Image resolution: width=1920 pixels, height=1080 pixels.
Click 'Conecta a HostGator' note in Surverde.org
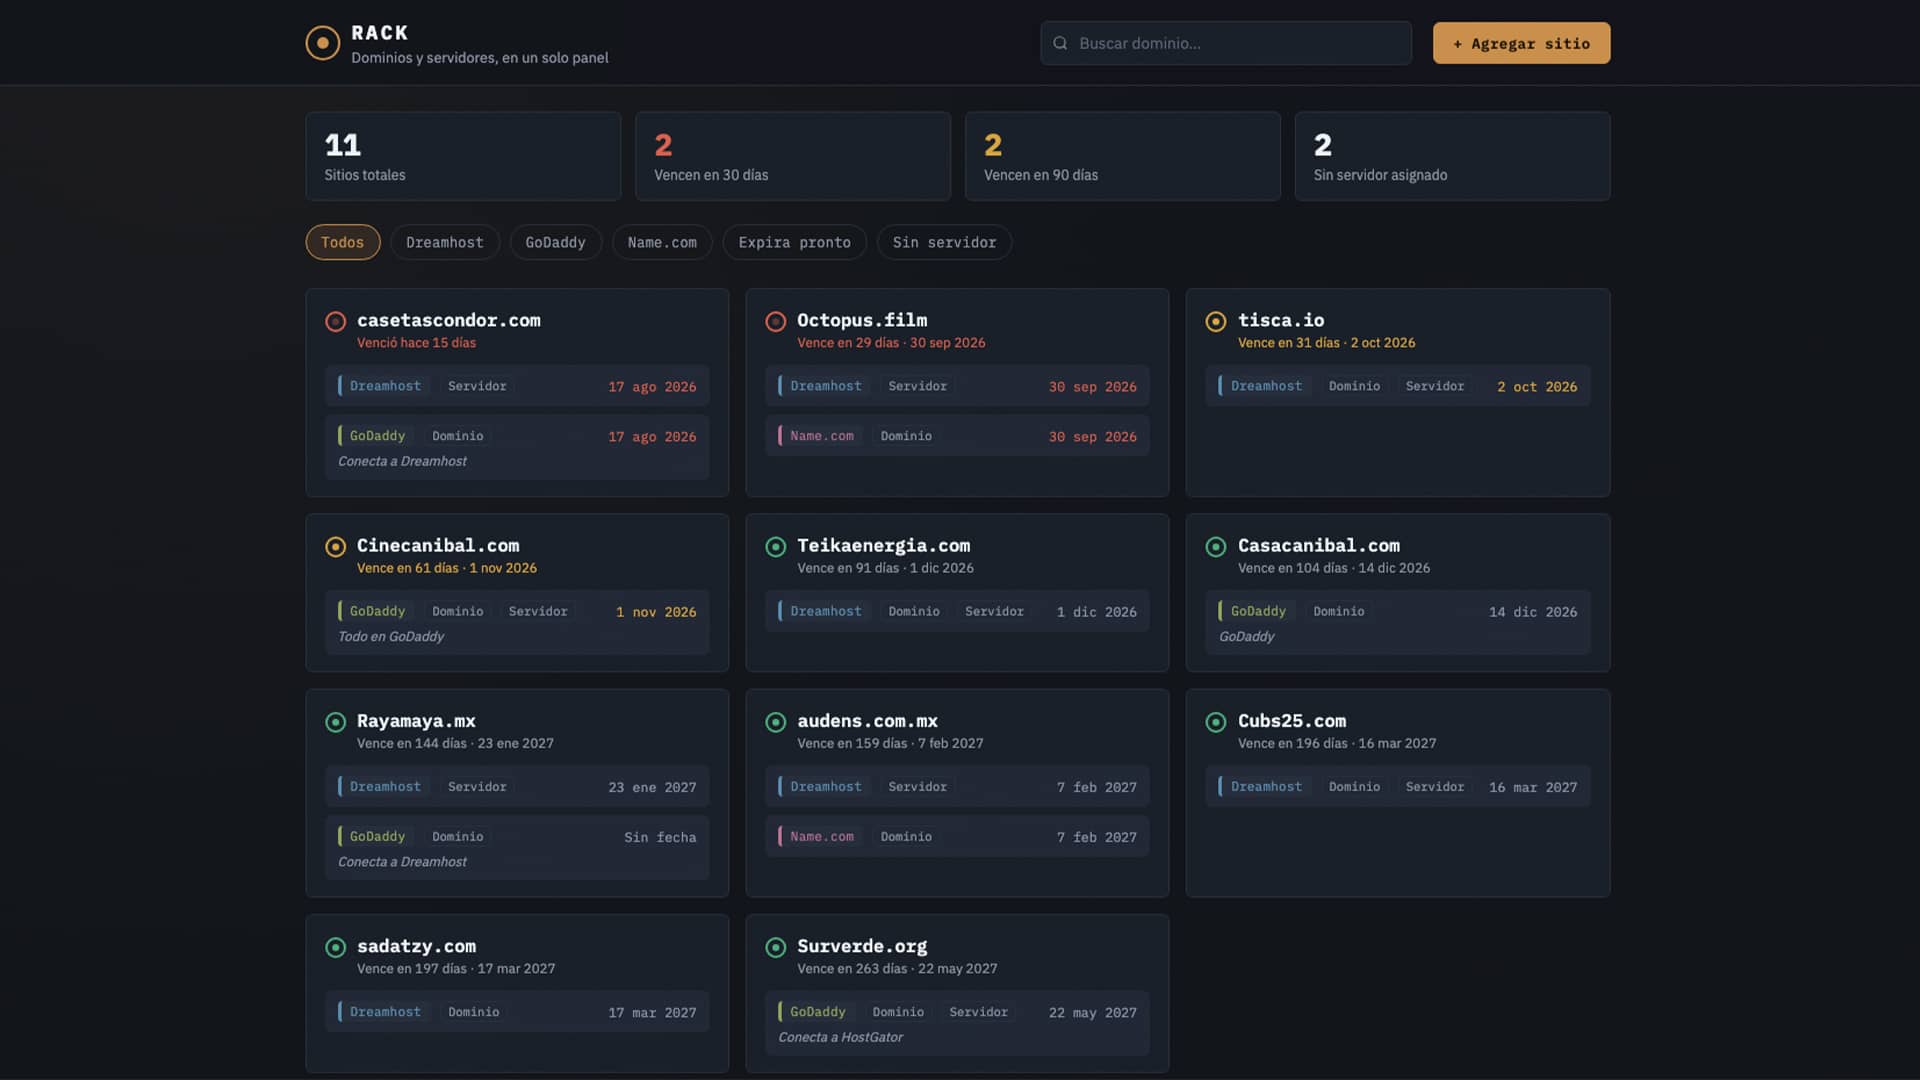(841, 1037)
